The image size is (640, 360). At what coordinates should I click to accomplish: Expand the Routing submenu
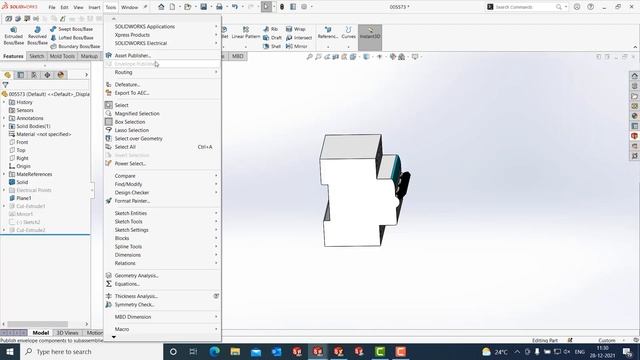tap(162, 72)
